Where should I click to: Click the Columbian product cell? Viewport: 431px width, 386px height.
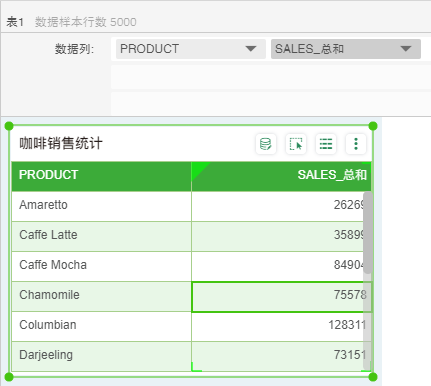pyautogui.click(x=101, y=326)
